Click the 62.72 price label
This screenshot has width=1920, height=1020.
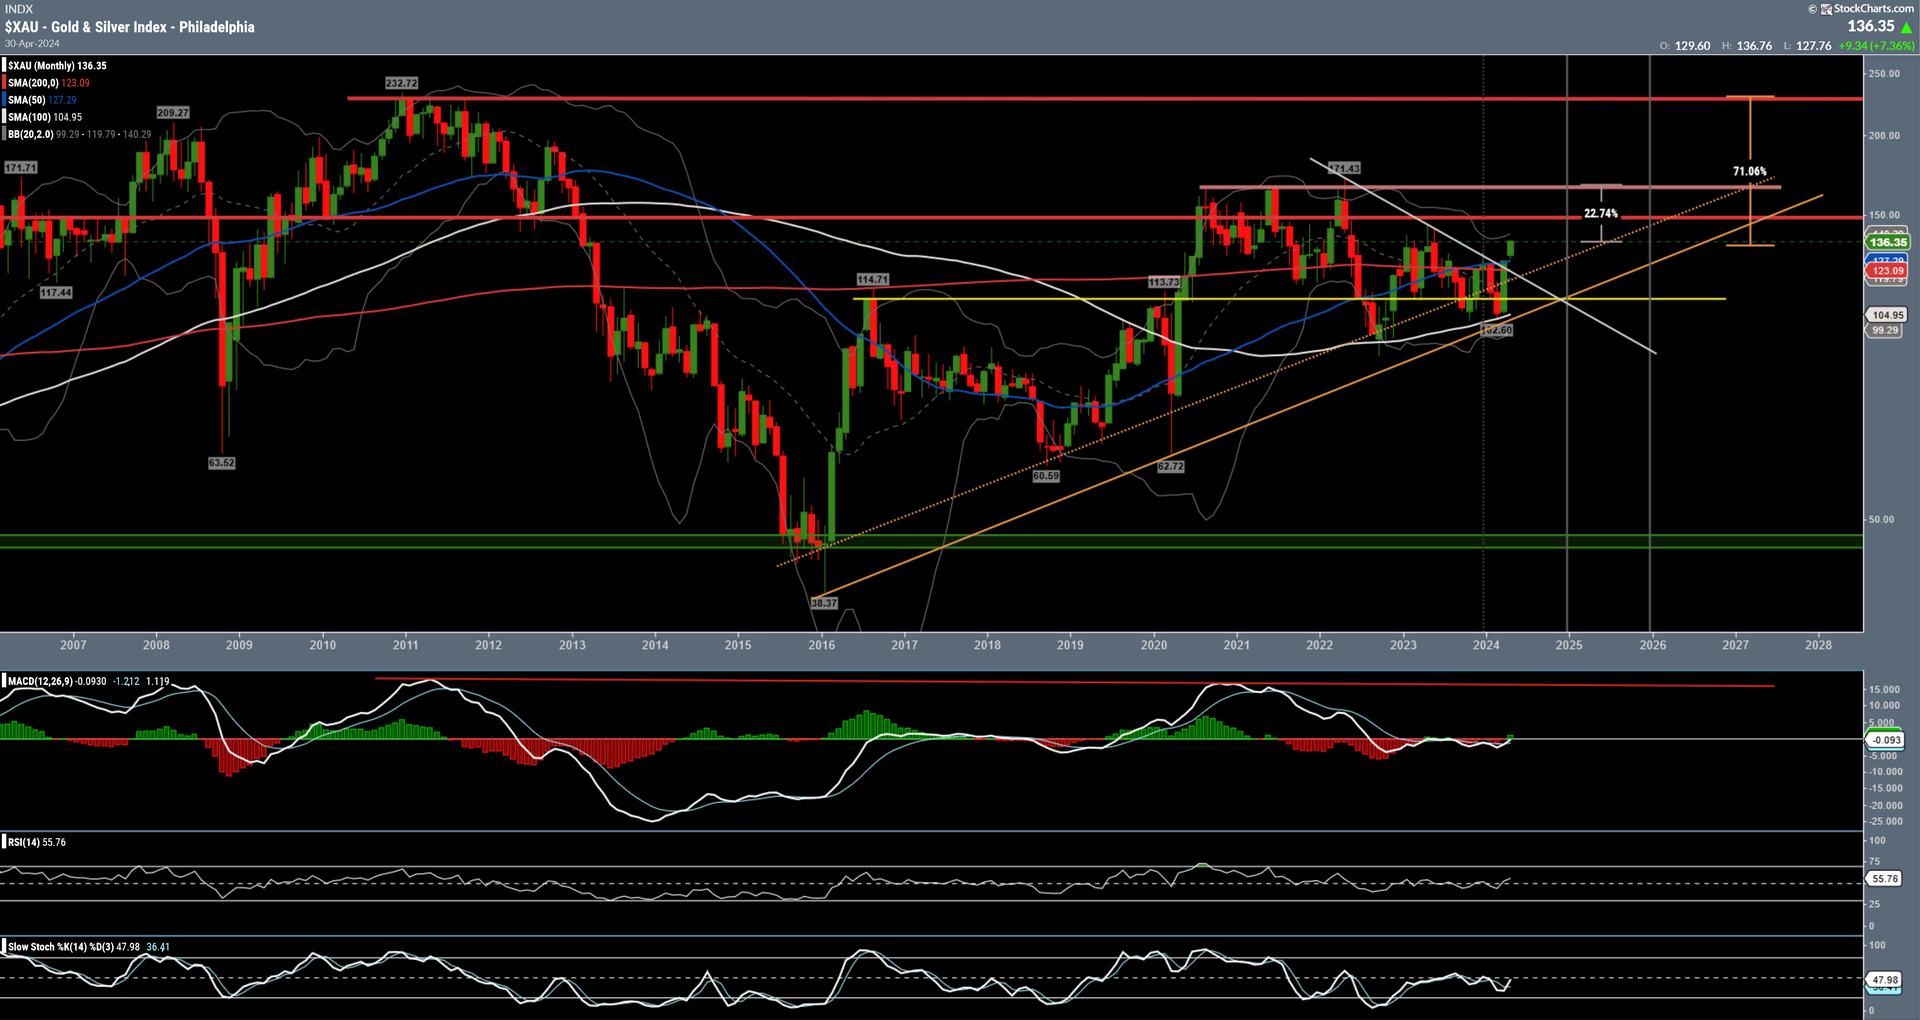pyautogui.click(x=1171, y=466)
